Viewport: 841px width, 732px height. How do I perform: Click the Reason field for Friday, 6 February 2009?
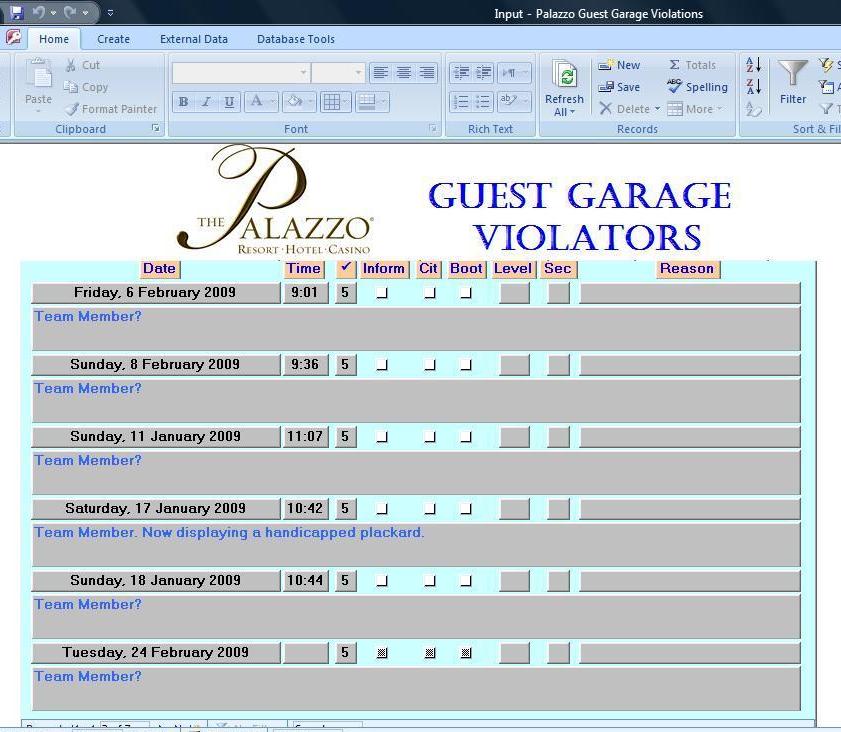pos(690,293)
